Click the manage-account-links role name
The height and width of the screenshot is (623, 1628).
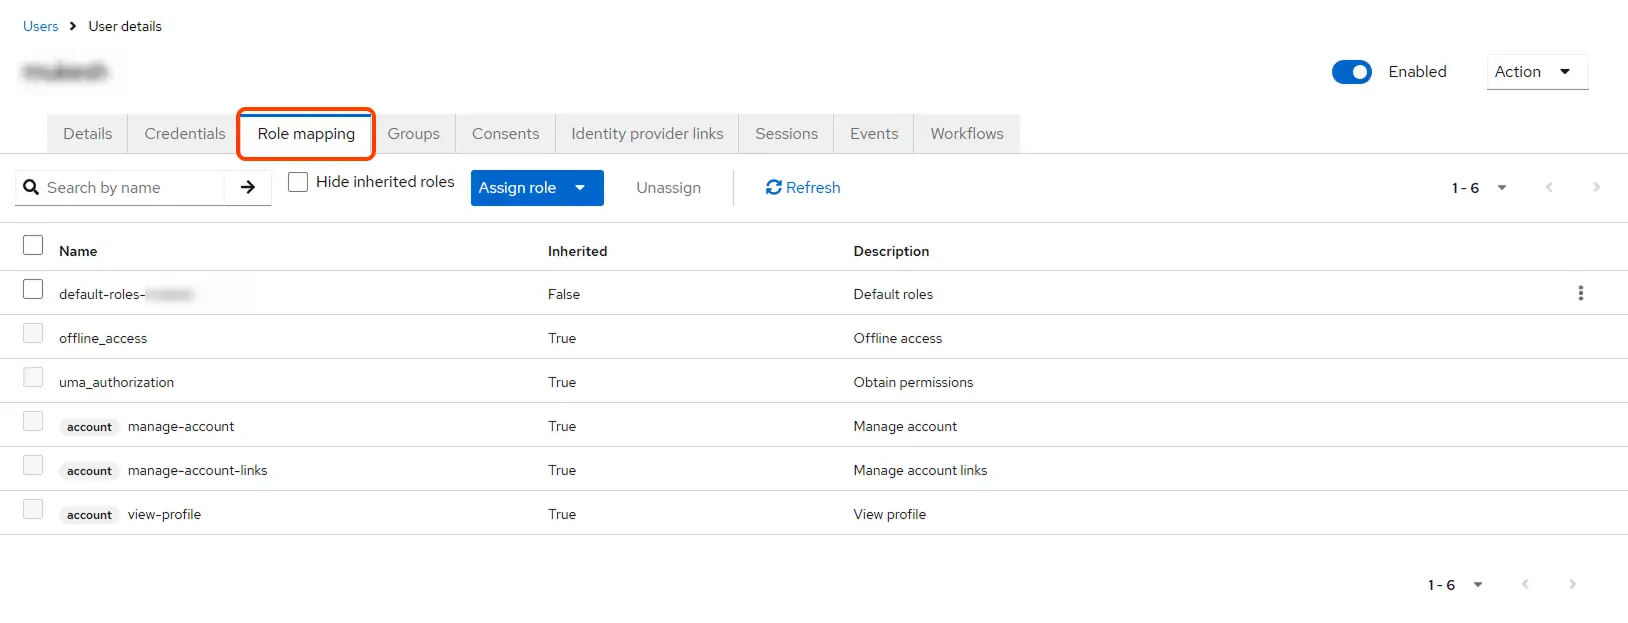(x=198, y=470)
